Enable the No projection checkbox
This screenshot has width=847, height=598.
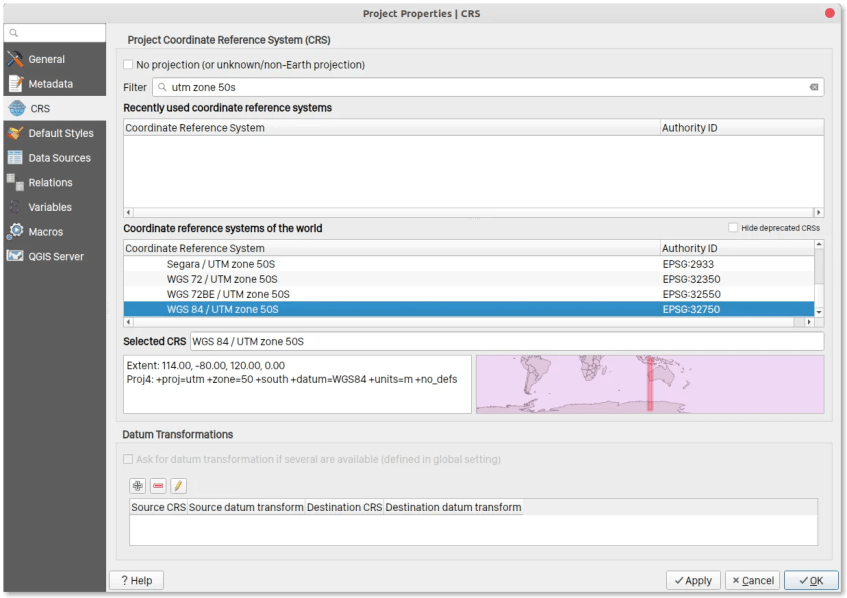128,65
